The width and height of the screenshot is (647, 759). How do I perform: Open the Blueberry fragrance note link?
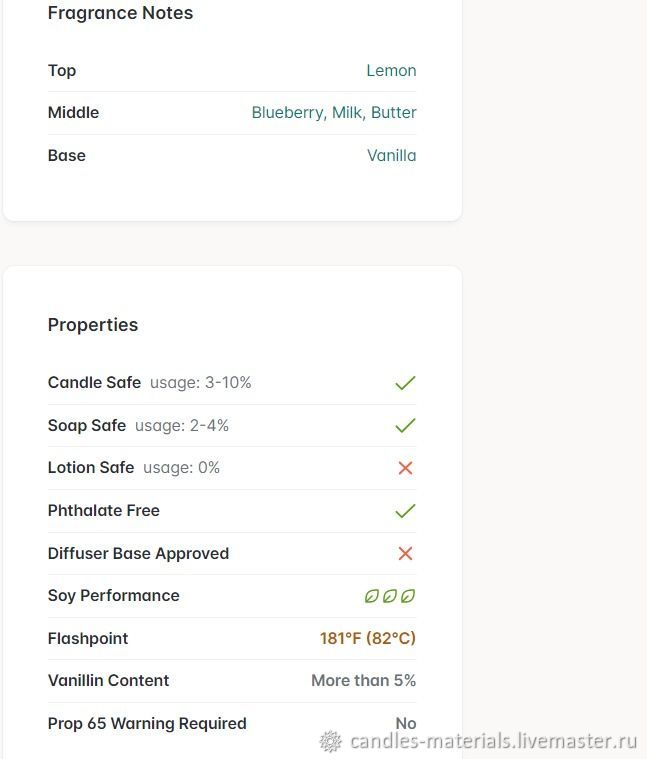pyautogui.click(x=289, y=113)
